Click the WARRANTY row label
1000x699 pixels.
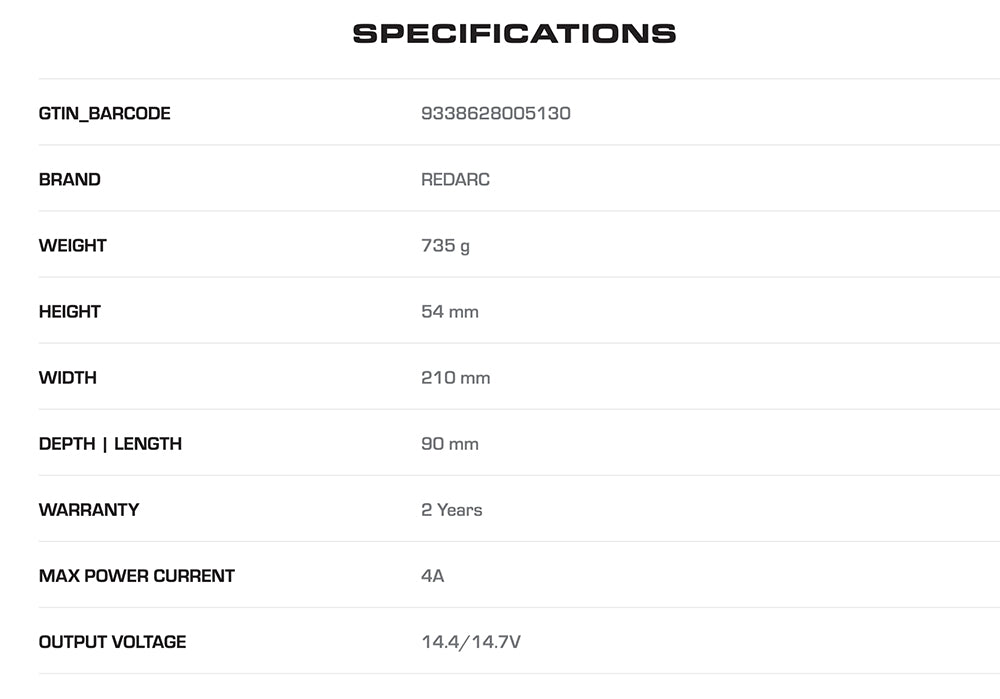[x=88, y=510]
